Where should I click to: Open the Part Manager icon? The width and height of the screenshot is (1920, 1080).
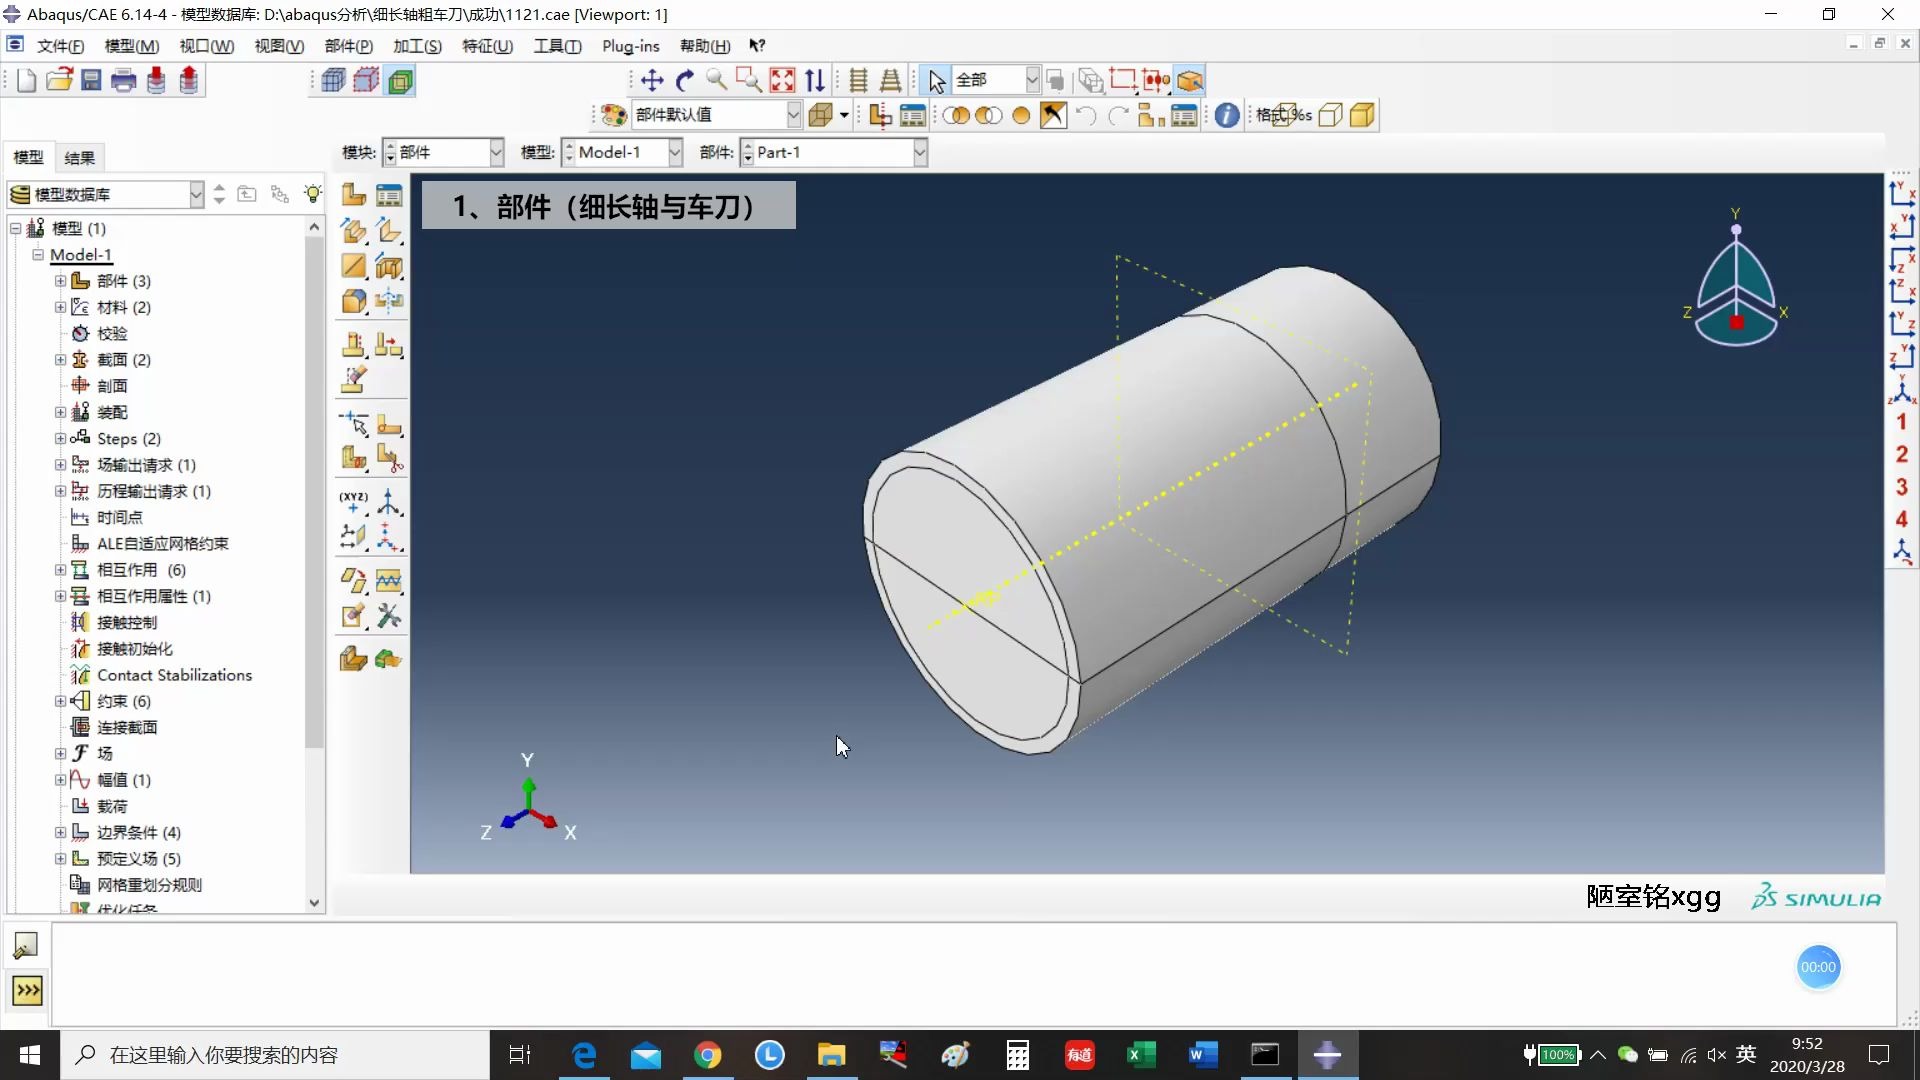(x=389, y=195)
